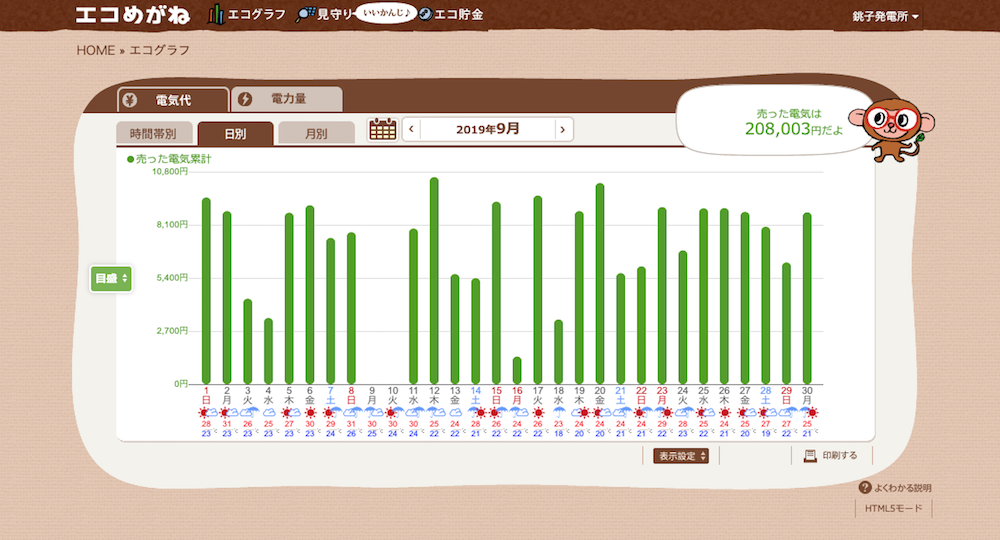Click the エコグラフ breadcrumb text
1000x540 pixels.
pos(159,50)
